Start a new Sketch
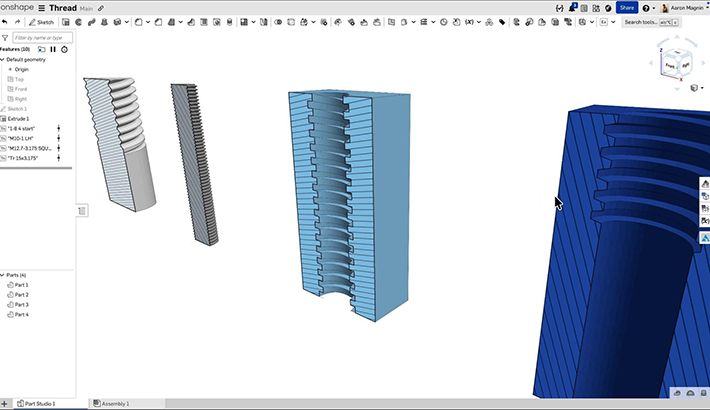 41,21
